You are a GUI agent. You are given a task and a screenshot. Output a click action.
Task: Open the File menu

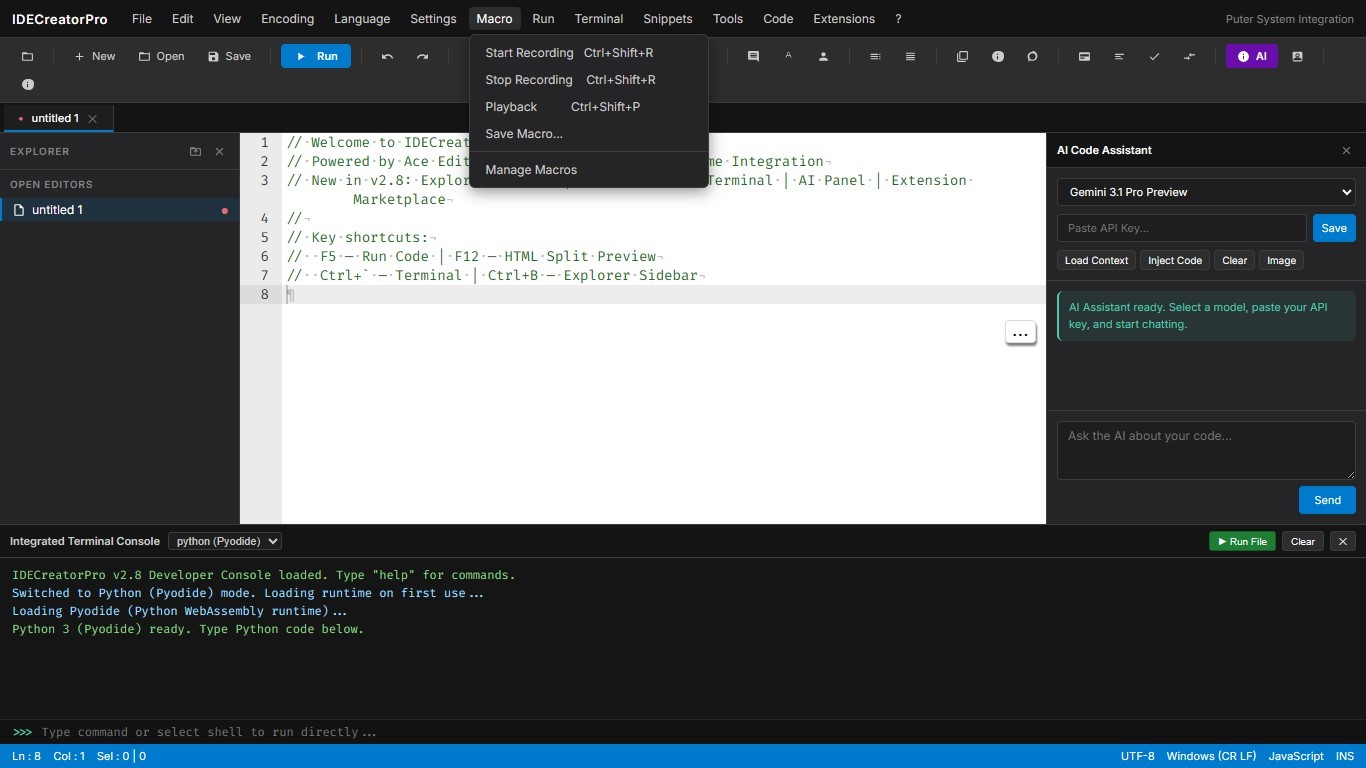pos(142,19)
